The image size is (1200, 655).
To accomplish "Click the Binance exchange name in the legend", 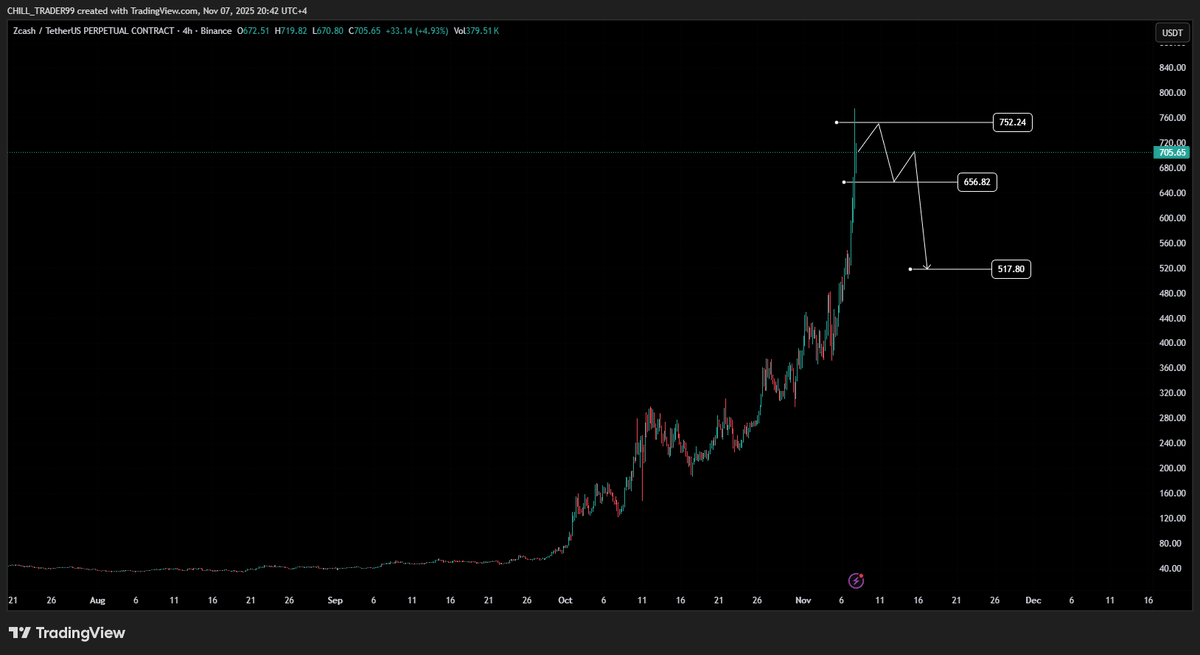I will [216, 31].
